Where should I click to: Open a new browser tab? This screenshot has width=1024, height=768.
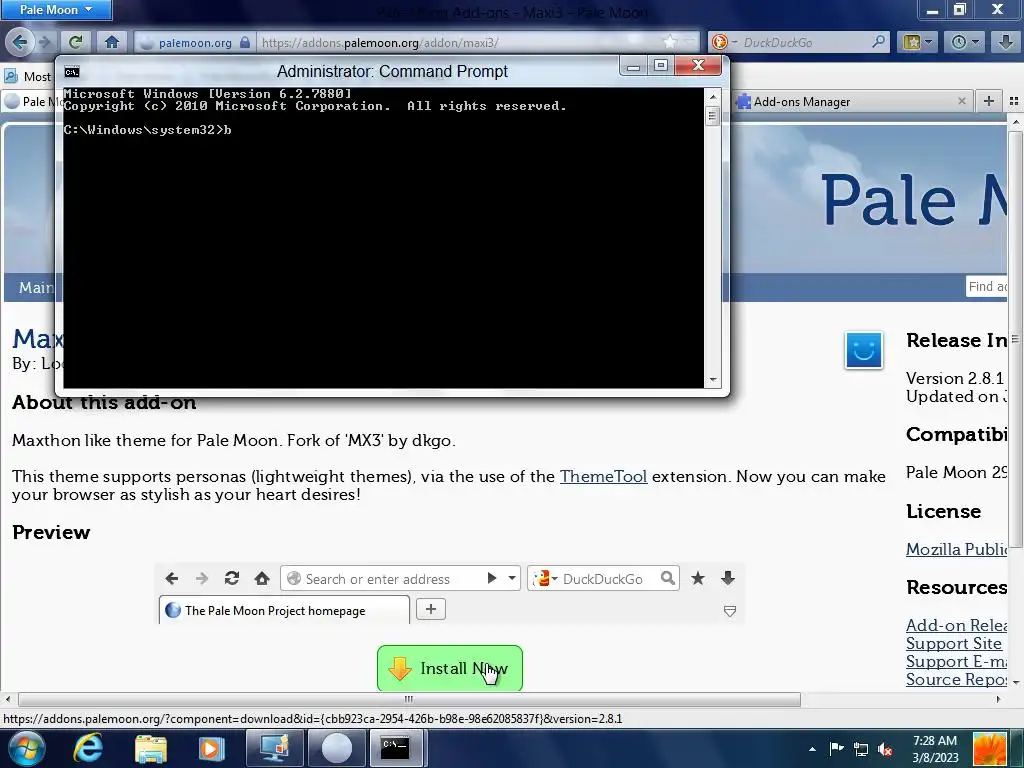click(989, 101)
